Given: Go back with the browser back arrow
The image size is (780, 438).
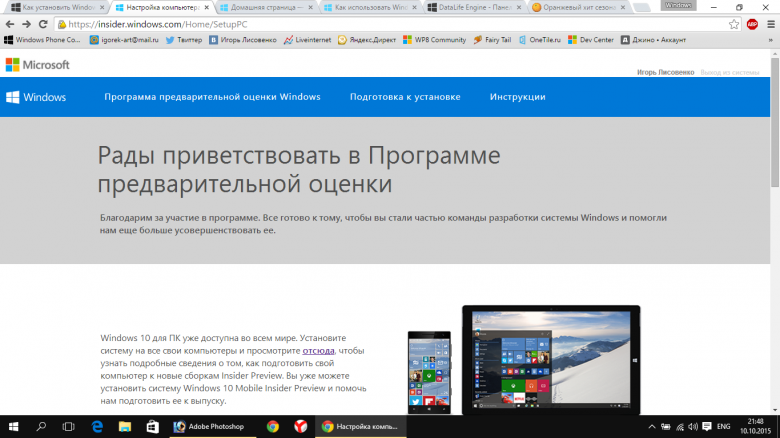Looking at the screenshot, I should point(9,24).
